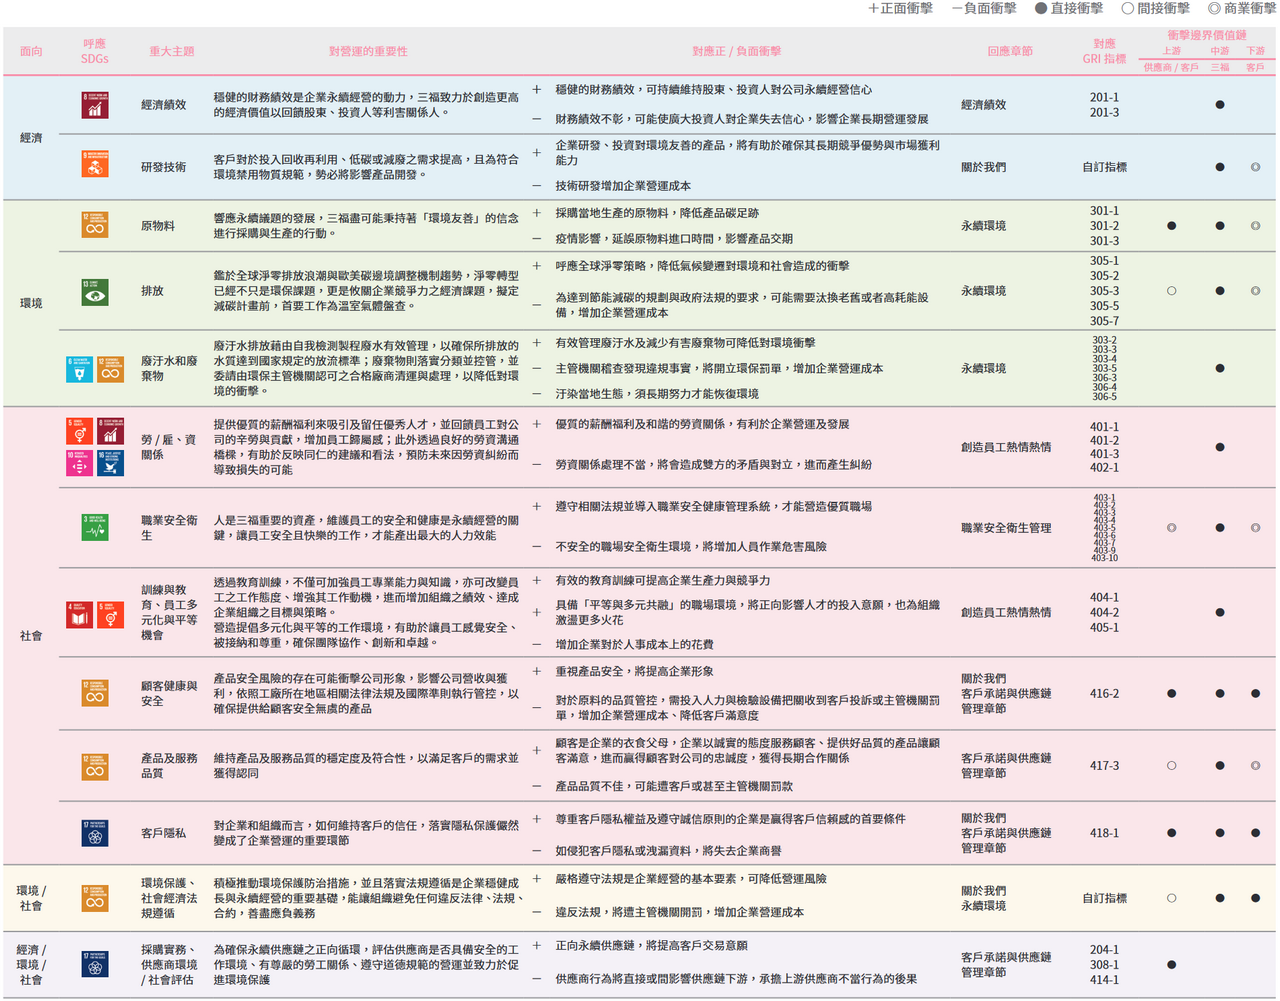This screenshot has height=1001, width=1280.
Task: Click the pink SDG 10 icon in 勞/雇、資關係 row
Action: [x=80, y=462]
